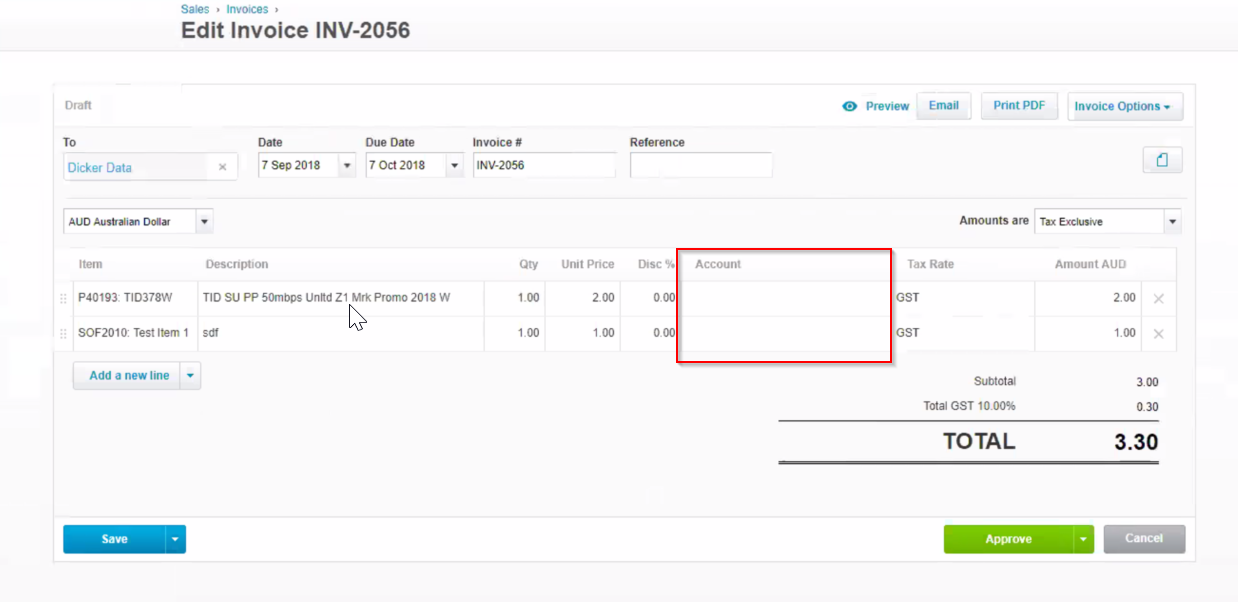Select Disc % cell of Test Item 1 row
1238x602 pixels.
[649, 333]
